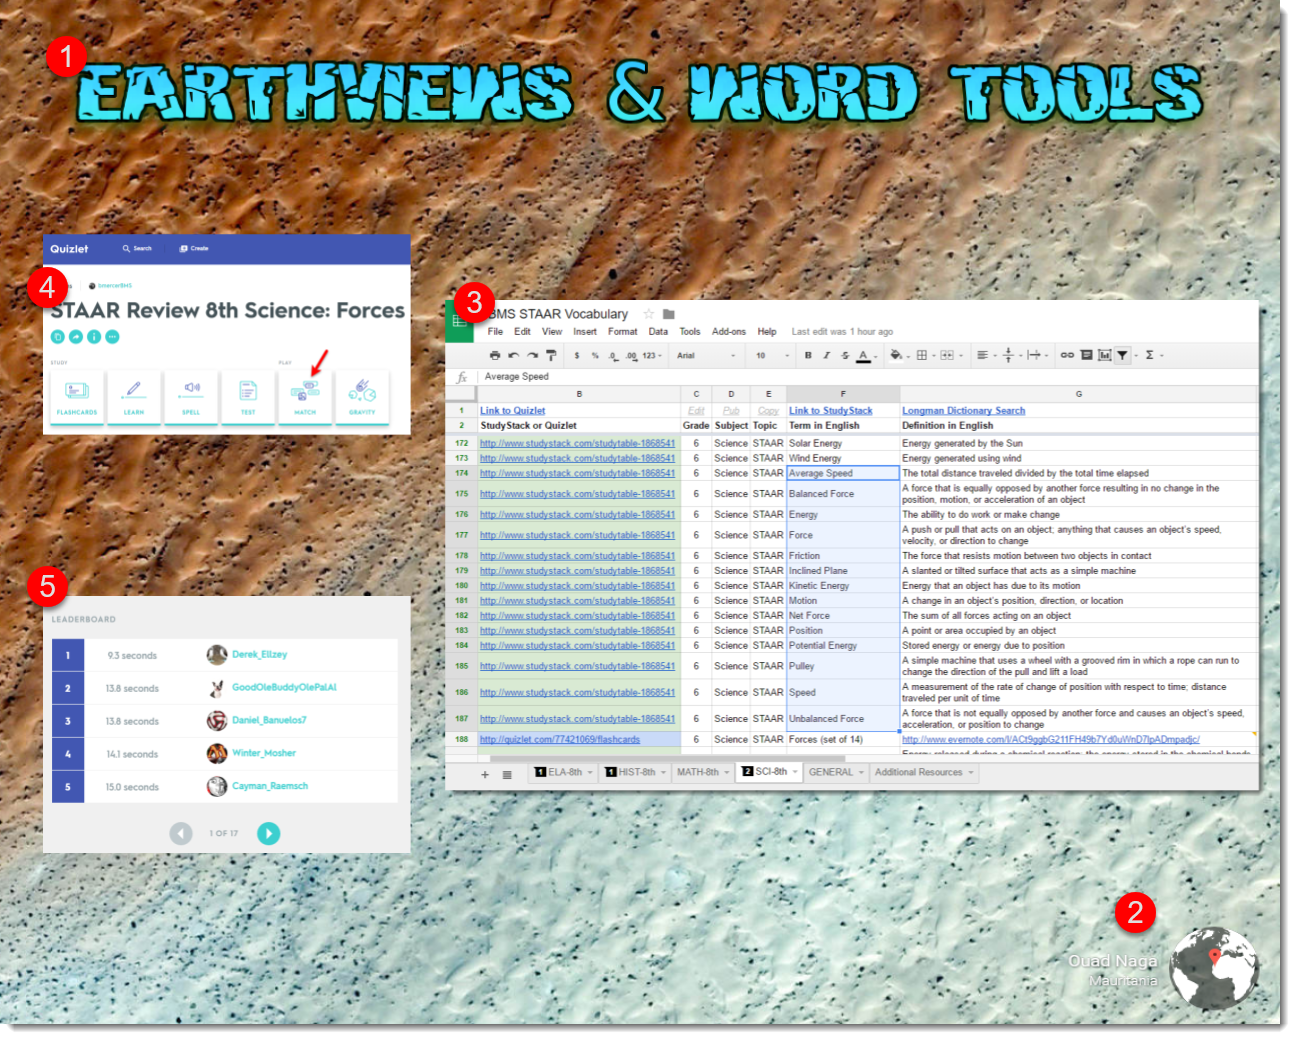
Task: Click the Earth View globe thumbnail
Action: tap(1214, 967)
